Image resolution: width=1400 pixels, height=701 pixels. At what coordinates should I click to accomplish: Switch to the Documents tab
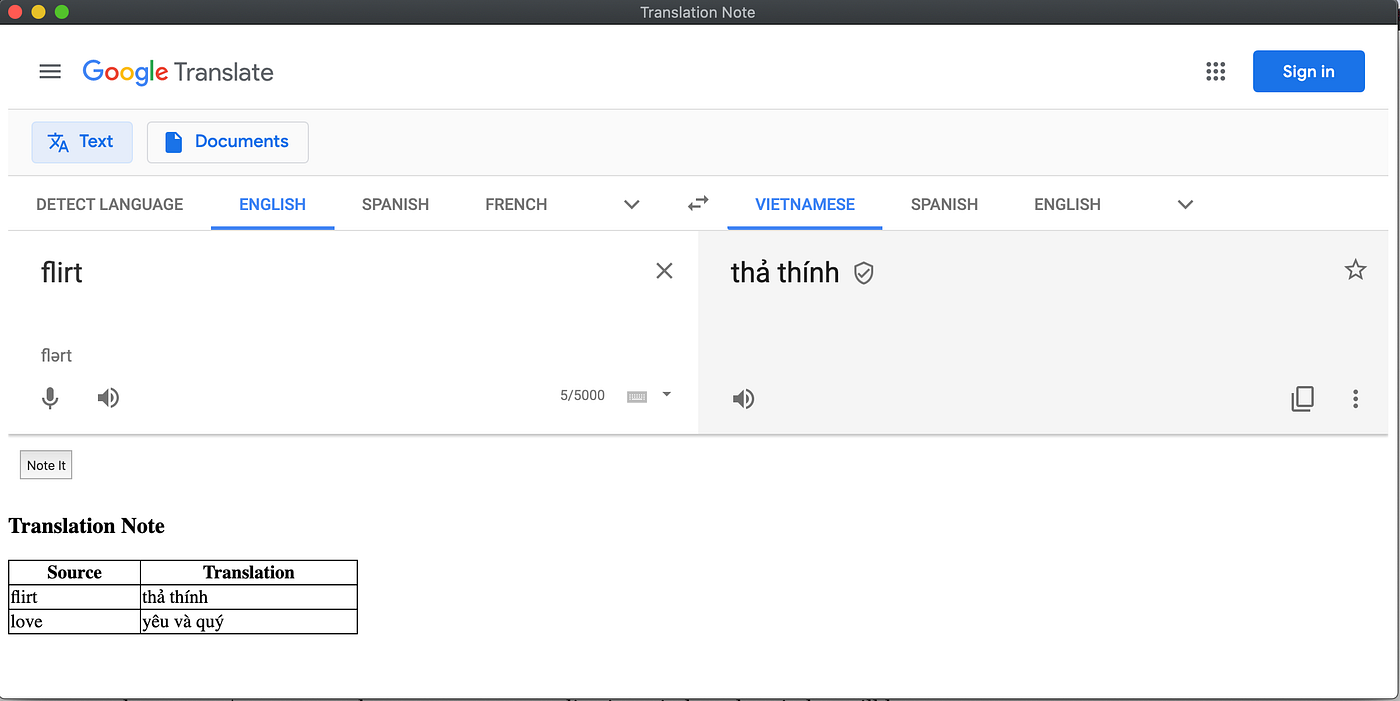coord(227,142)
